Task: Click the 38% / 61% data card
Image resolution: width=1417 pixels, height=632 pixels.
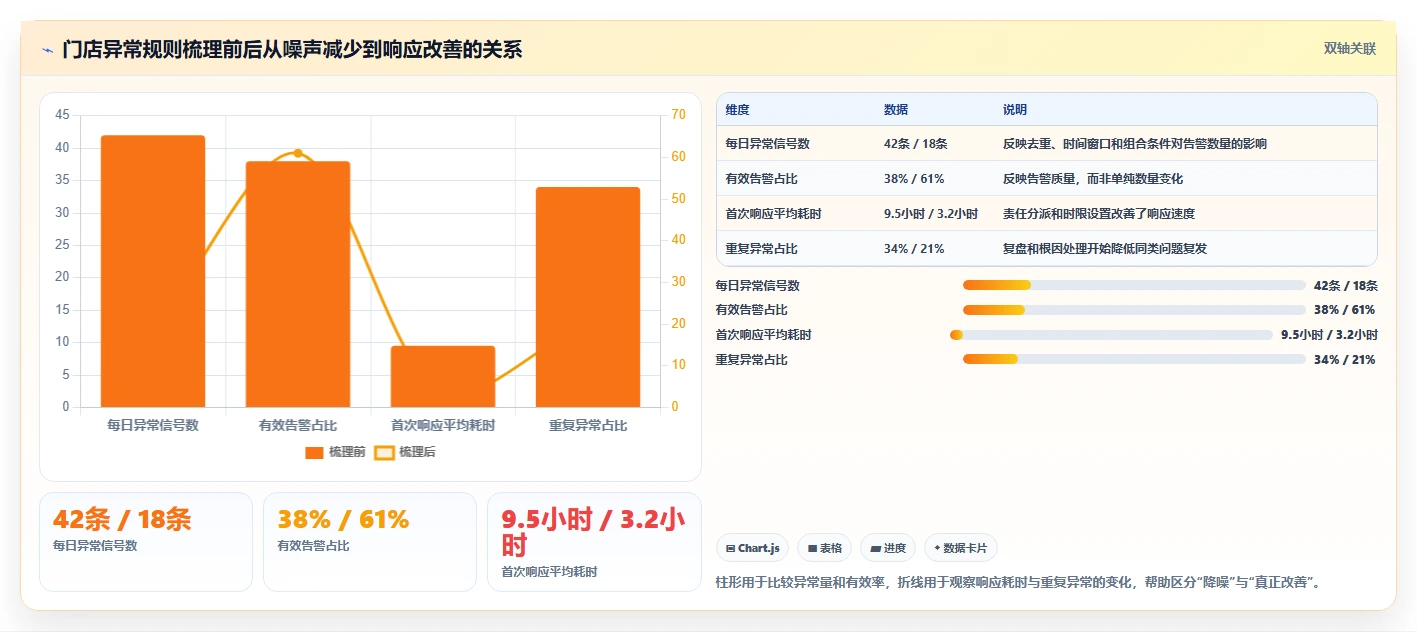Action: click(370, 542)
